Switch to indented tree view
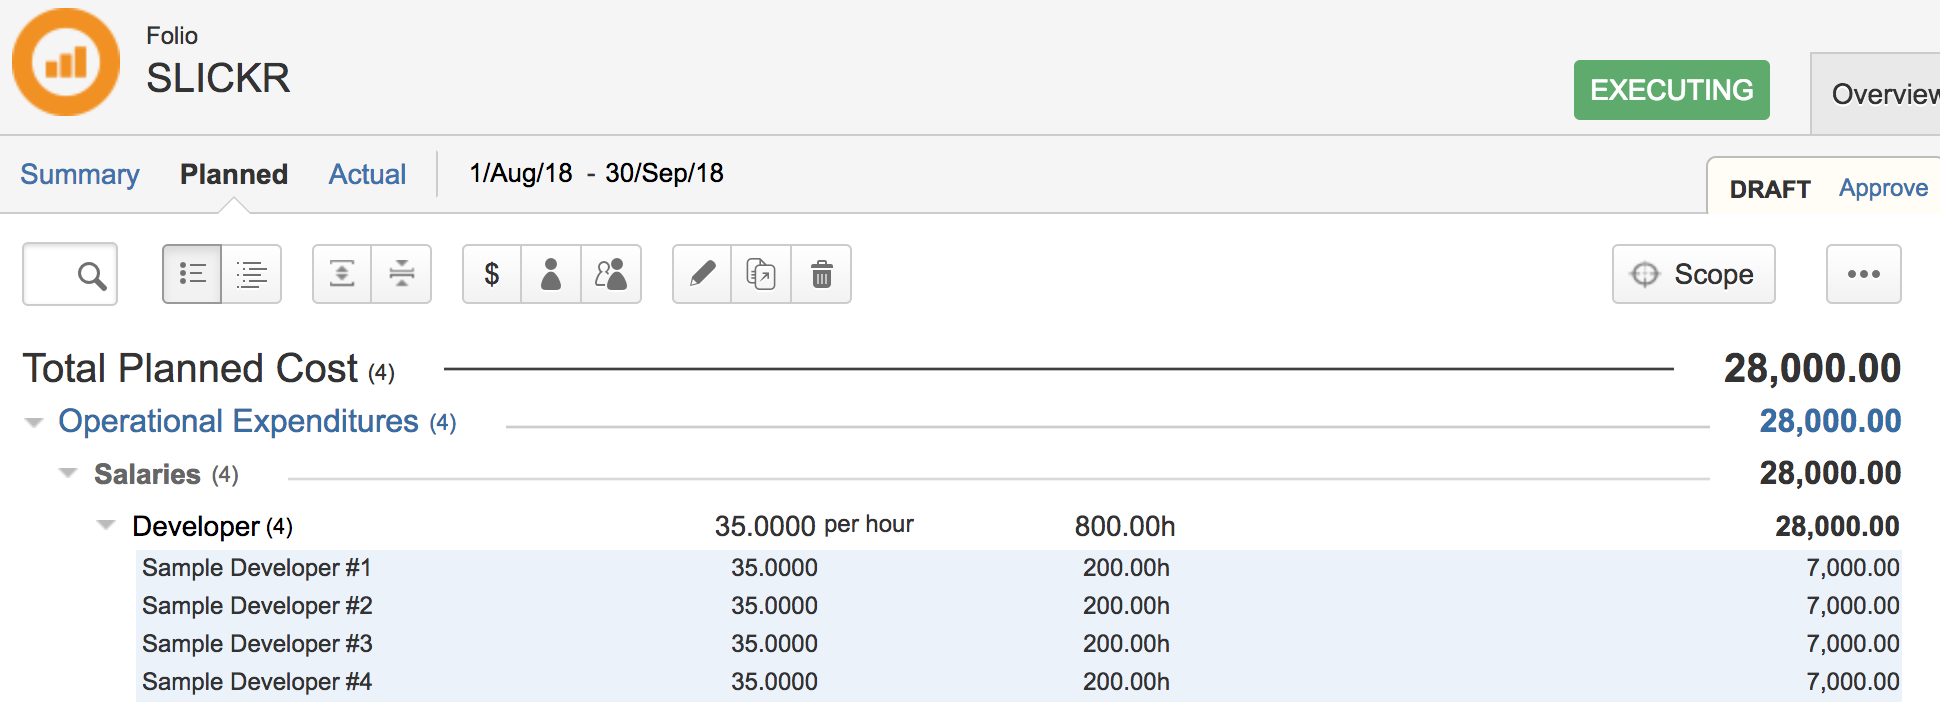Viewport: 1940px width, 728px height. 252,274
